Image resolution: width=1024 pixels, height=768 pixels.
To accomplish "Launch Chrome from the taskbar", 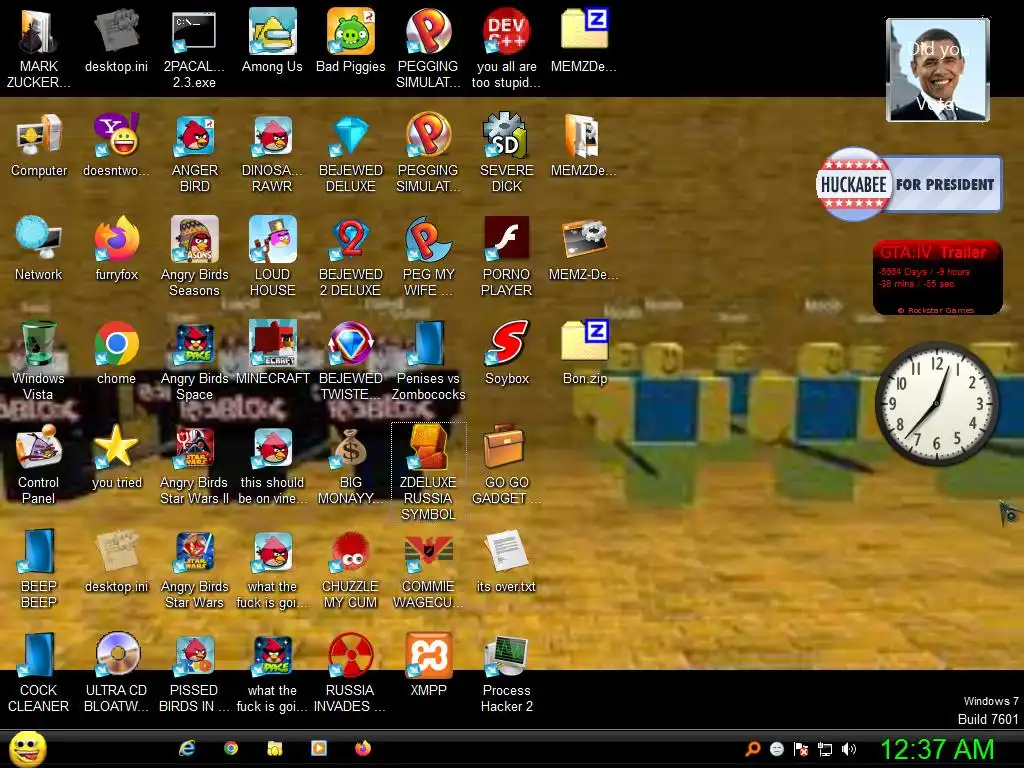I will click(231, 748).
